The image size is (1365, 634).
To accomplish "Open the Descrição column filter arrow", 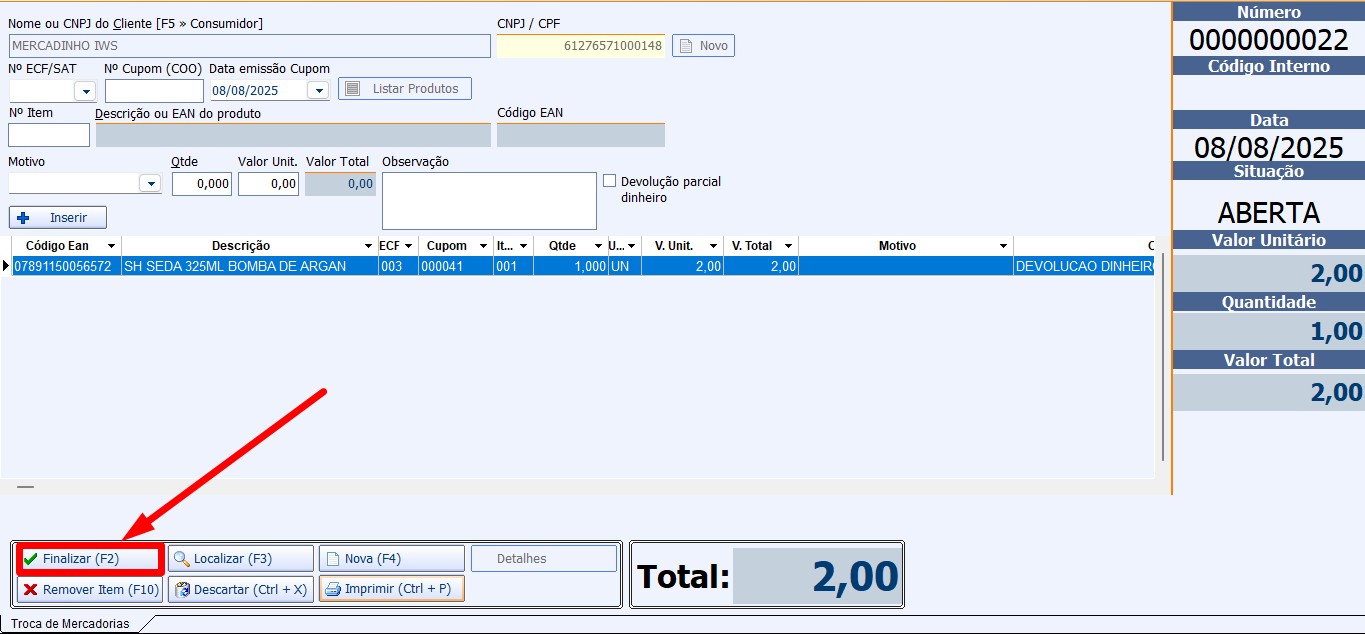I will tap(367, 246).
